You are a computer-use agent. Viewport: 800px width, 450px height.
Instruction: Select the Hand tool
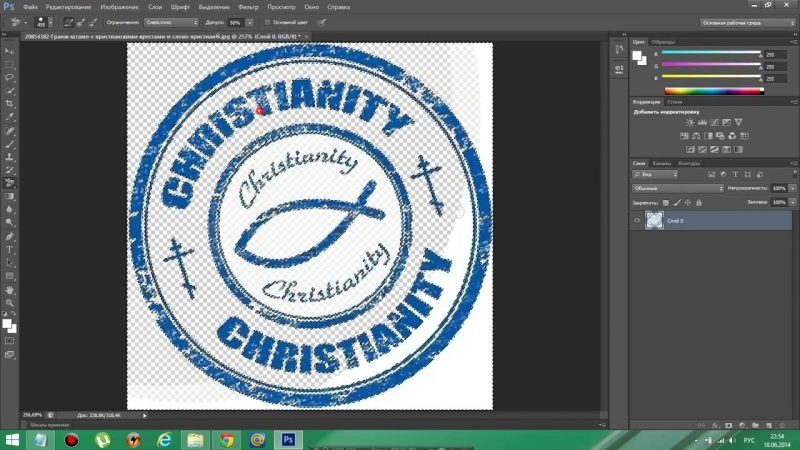tap(10, 290)
